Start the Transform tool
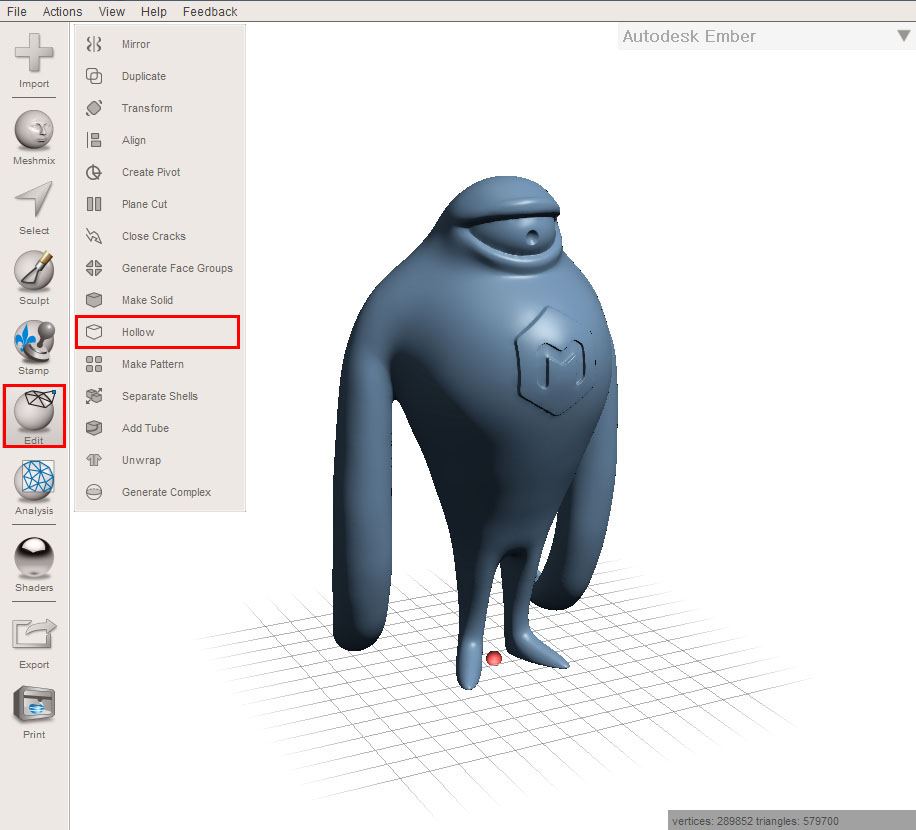Viewport: 916px width, 830px height. click(x=159, y=108)
